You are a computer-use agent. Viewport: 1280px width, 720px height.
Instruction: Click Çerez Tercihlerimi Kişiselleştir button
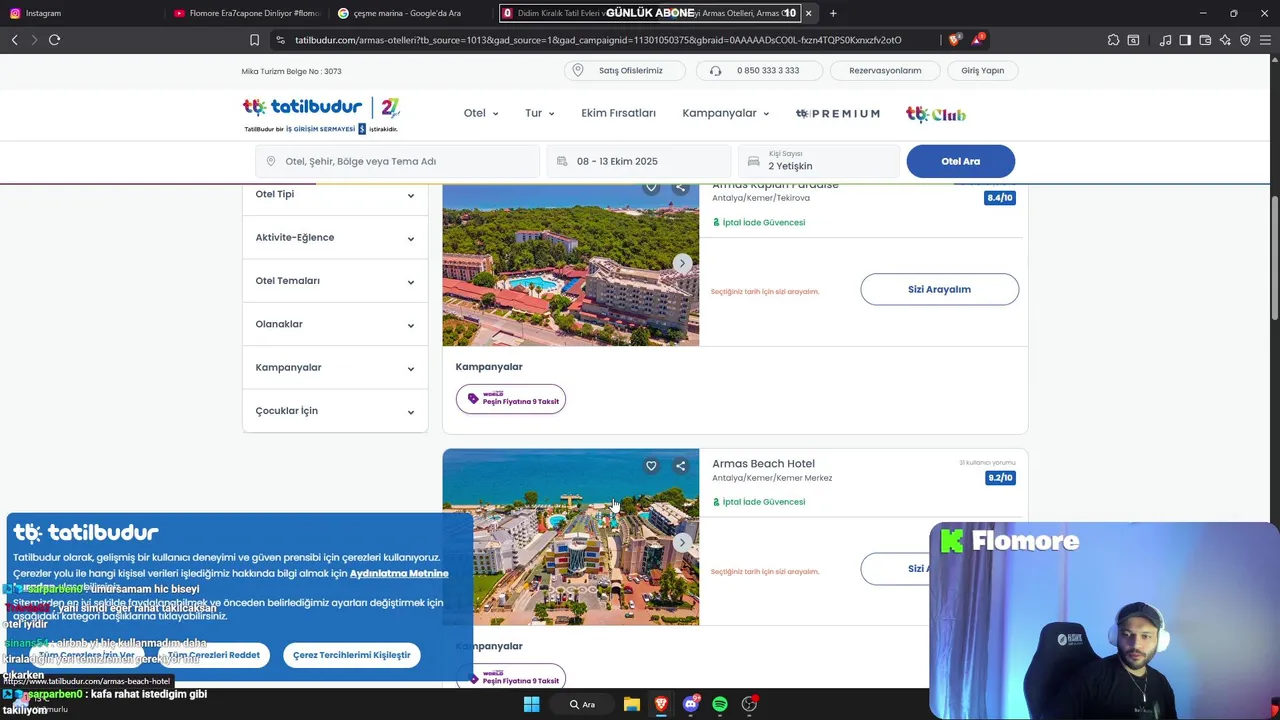click(352, 655)
